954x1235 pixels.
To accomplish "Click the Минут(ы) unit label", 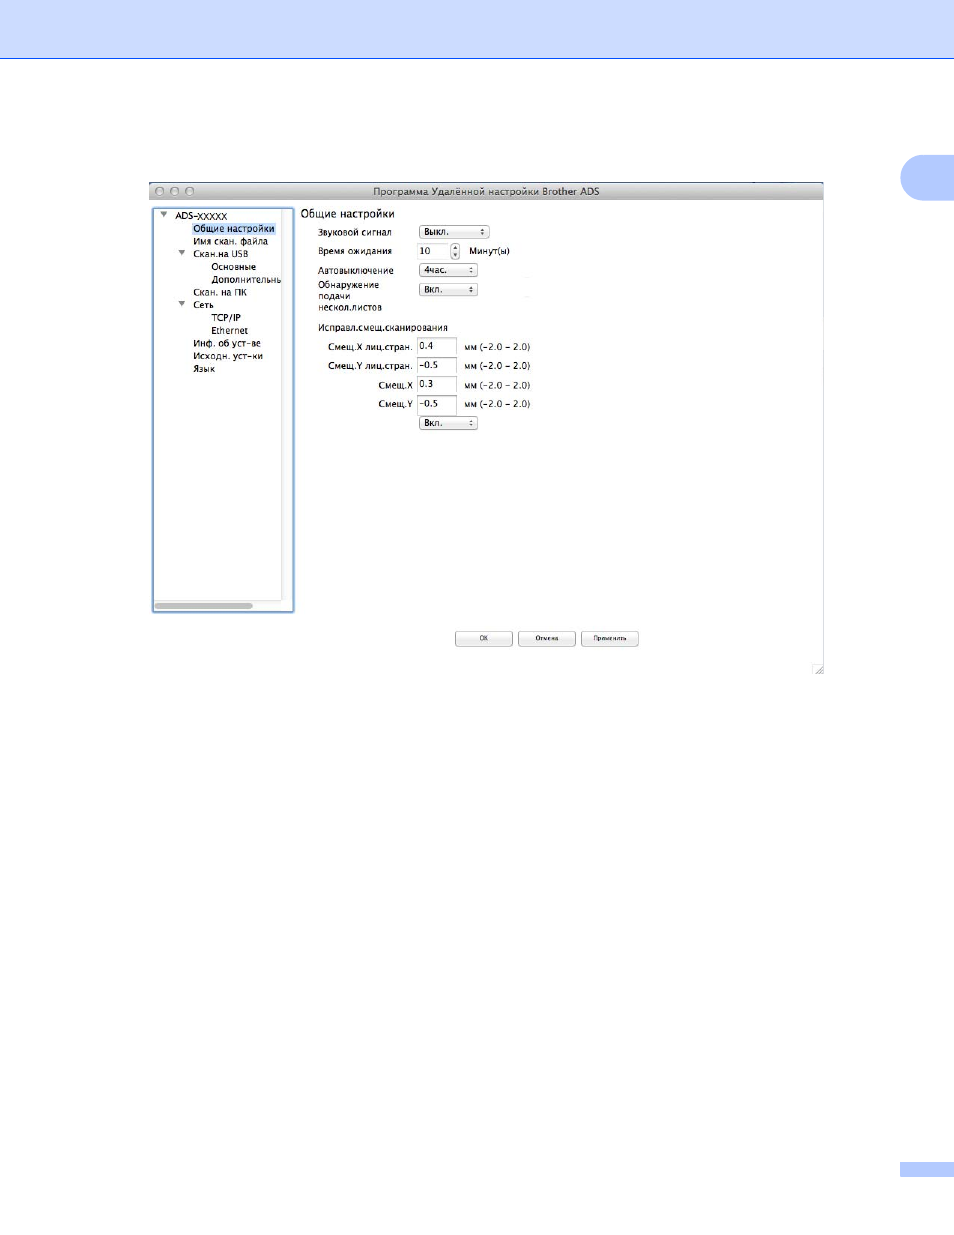I will (489, 251).
